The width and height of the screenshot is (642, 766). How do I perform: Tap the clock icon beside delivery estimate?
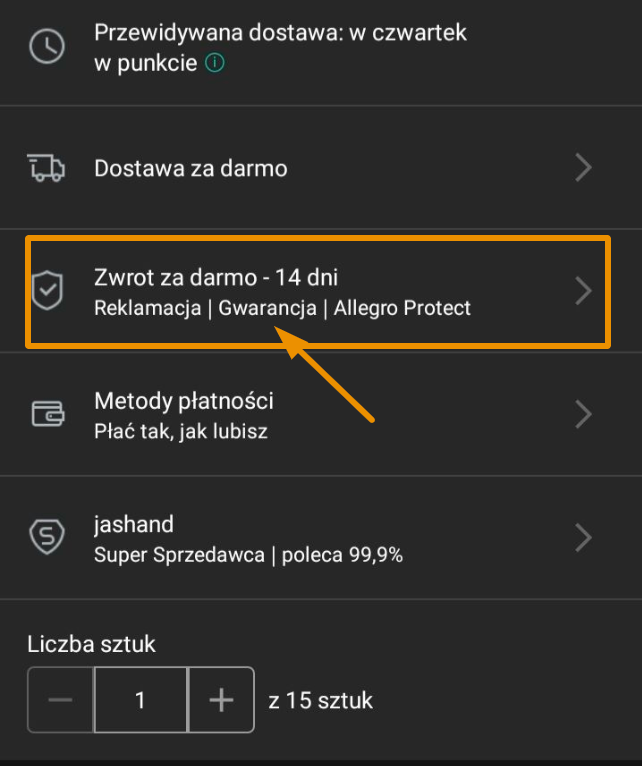coord(47,47)
